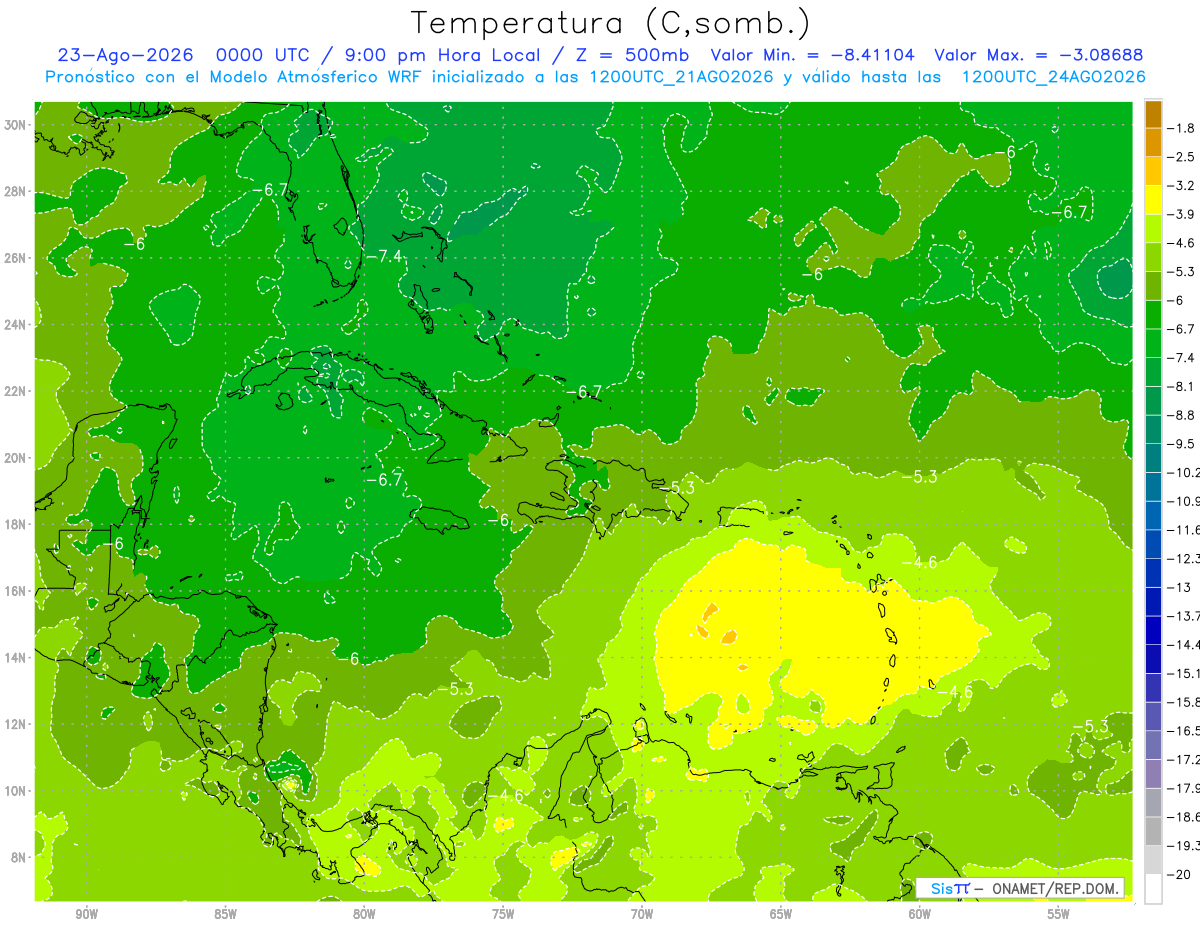Click the gray swatch between -18.6 and -19.3
1200x927 pixels.
coord(1153,831)
